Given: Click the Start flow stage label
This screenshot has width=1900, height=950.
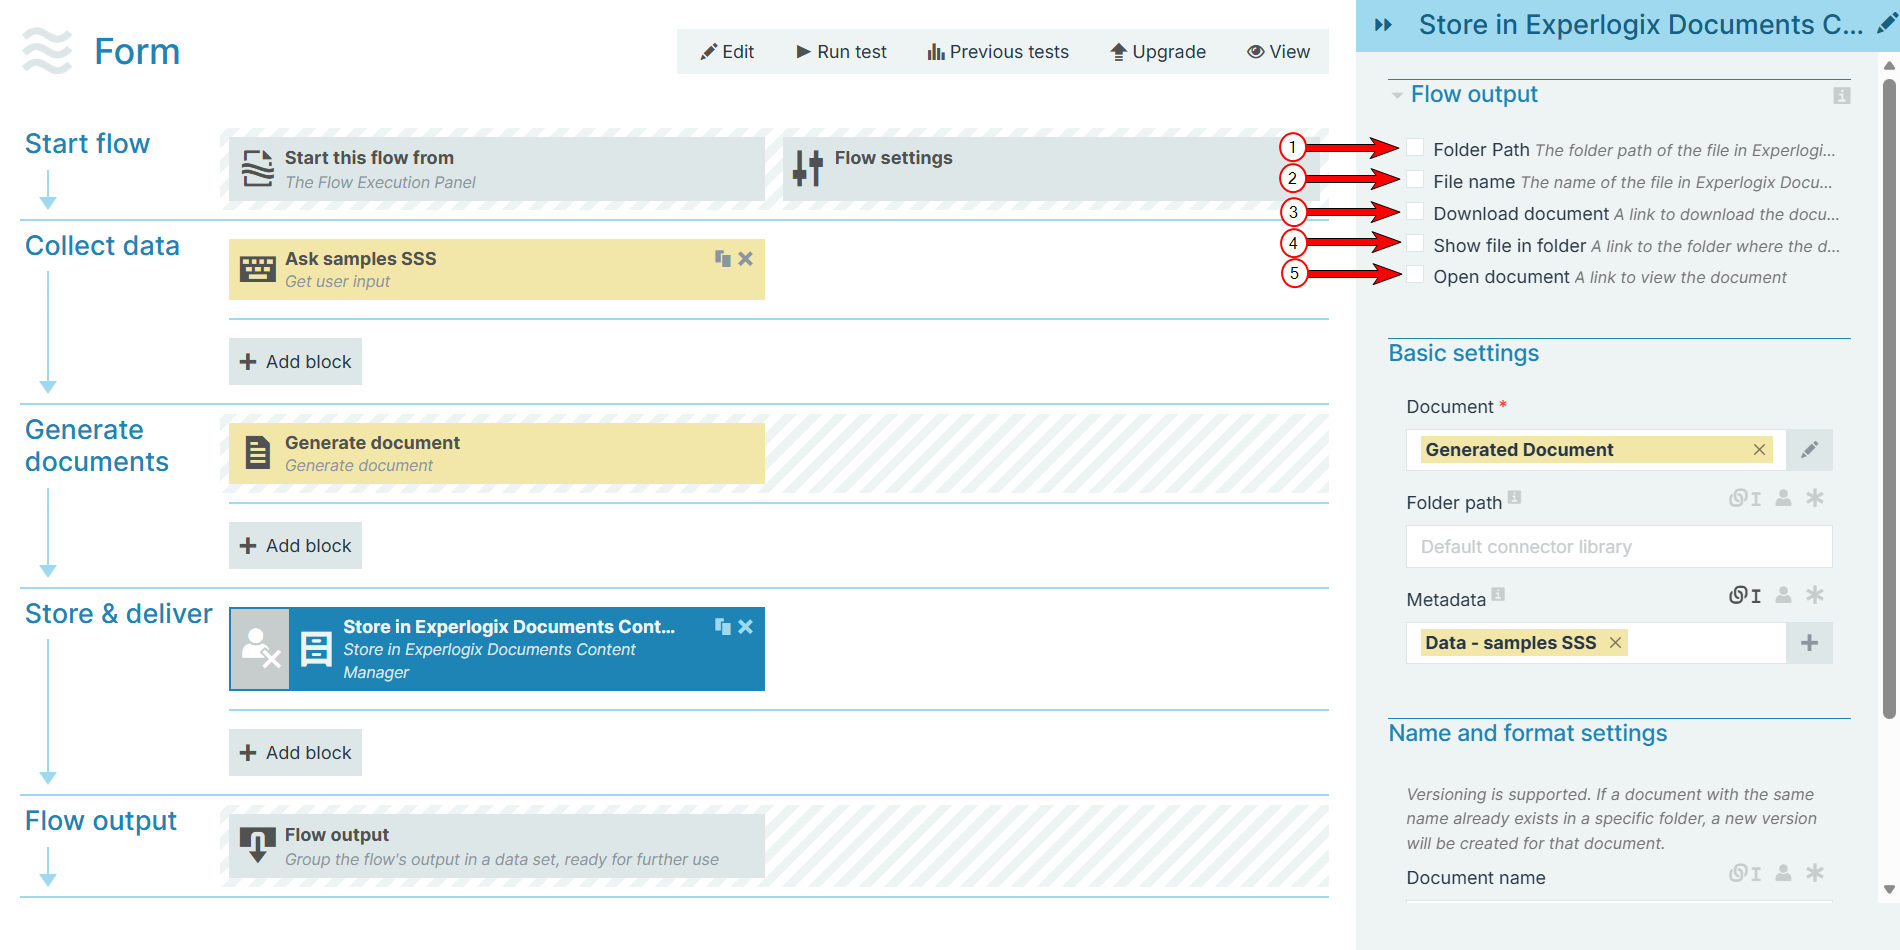Looking at the screenshot, I should [87, 144].
